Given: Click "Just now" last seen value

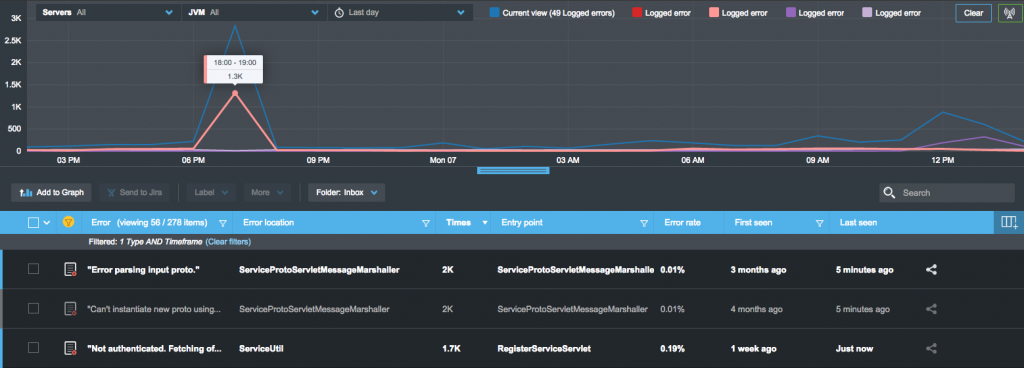Looking at the screenshot, I should pyautogui.click(x=854, y=348).
